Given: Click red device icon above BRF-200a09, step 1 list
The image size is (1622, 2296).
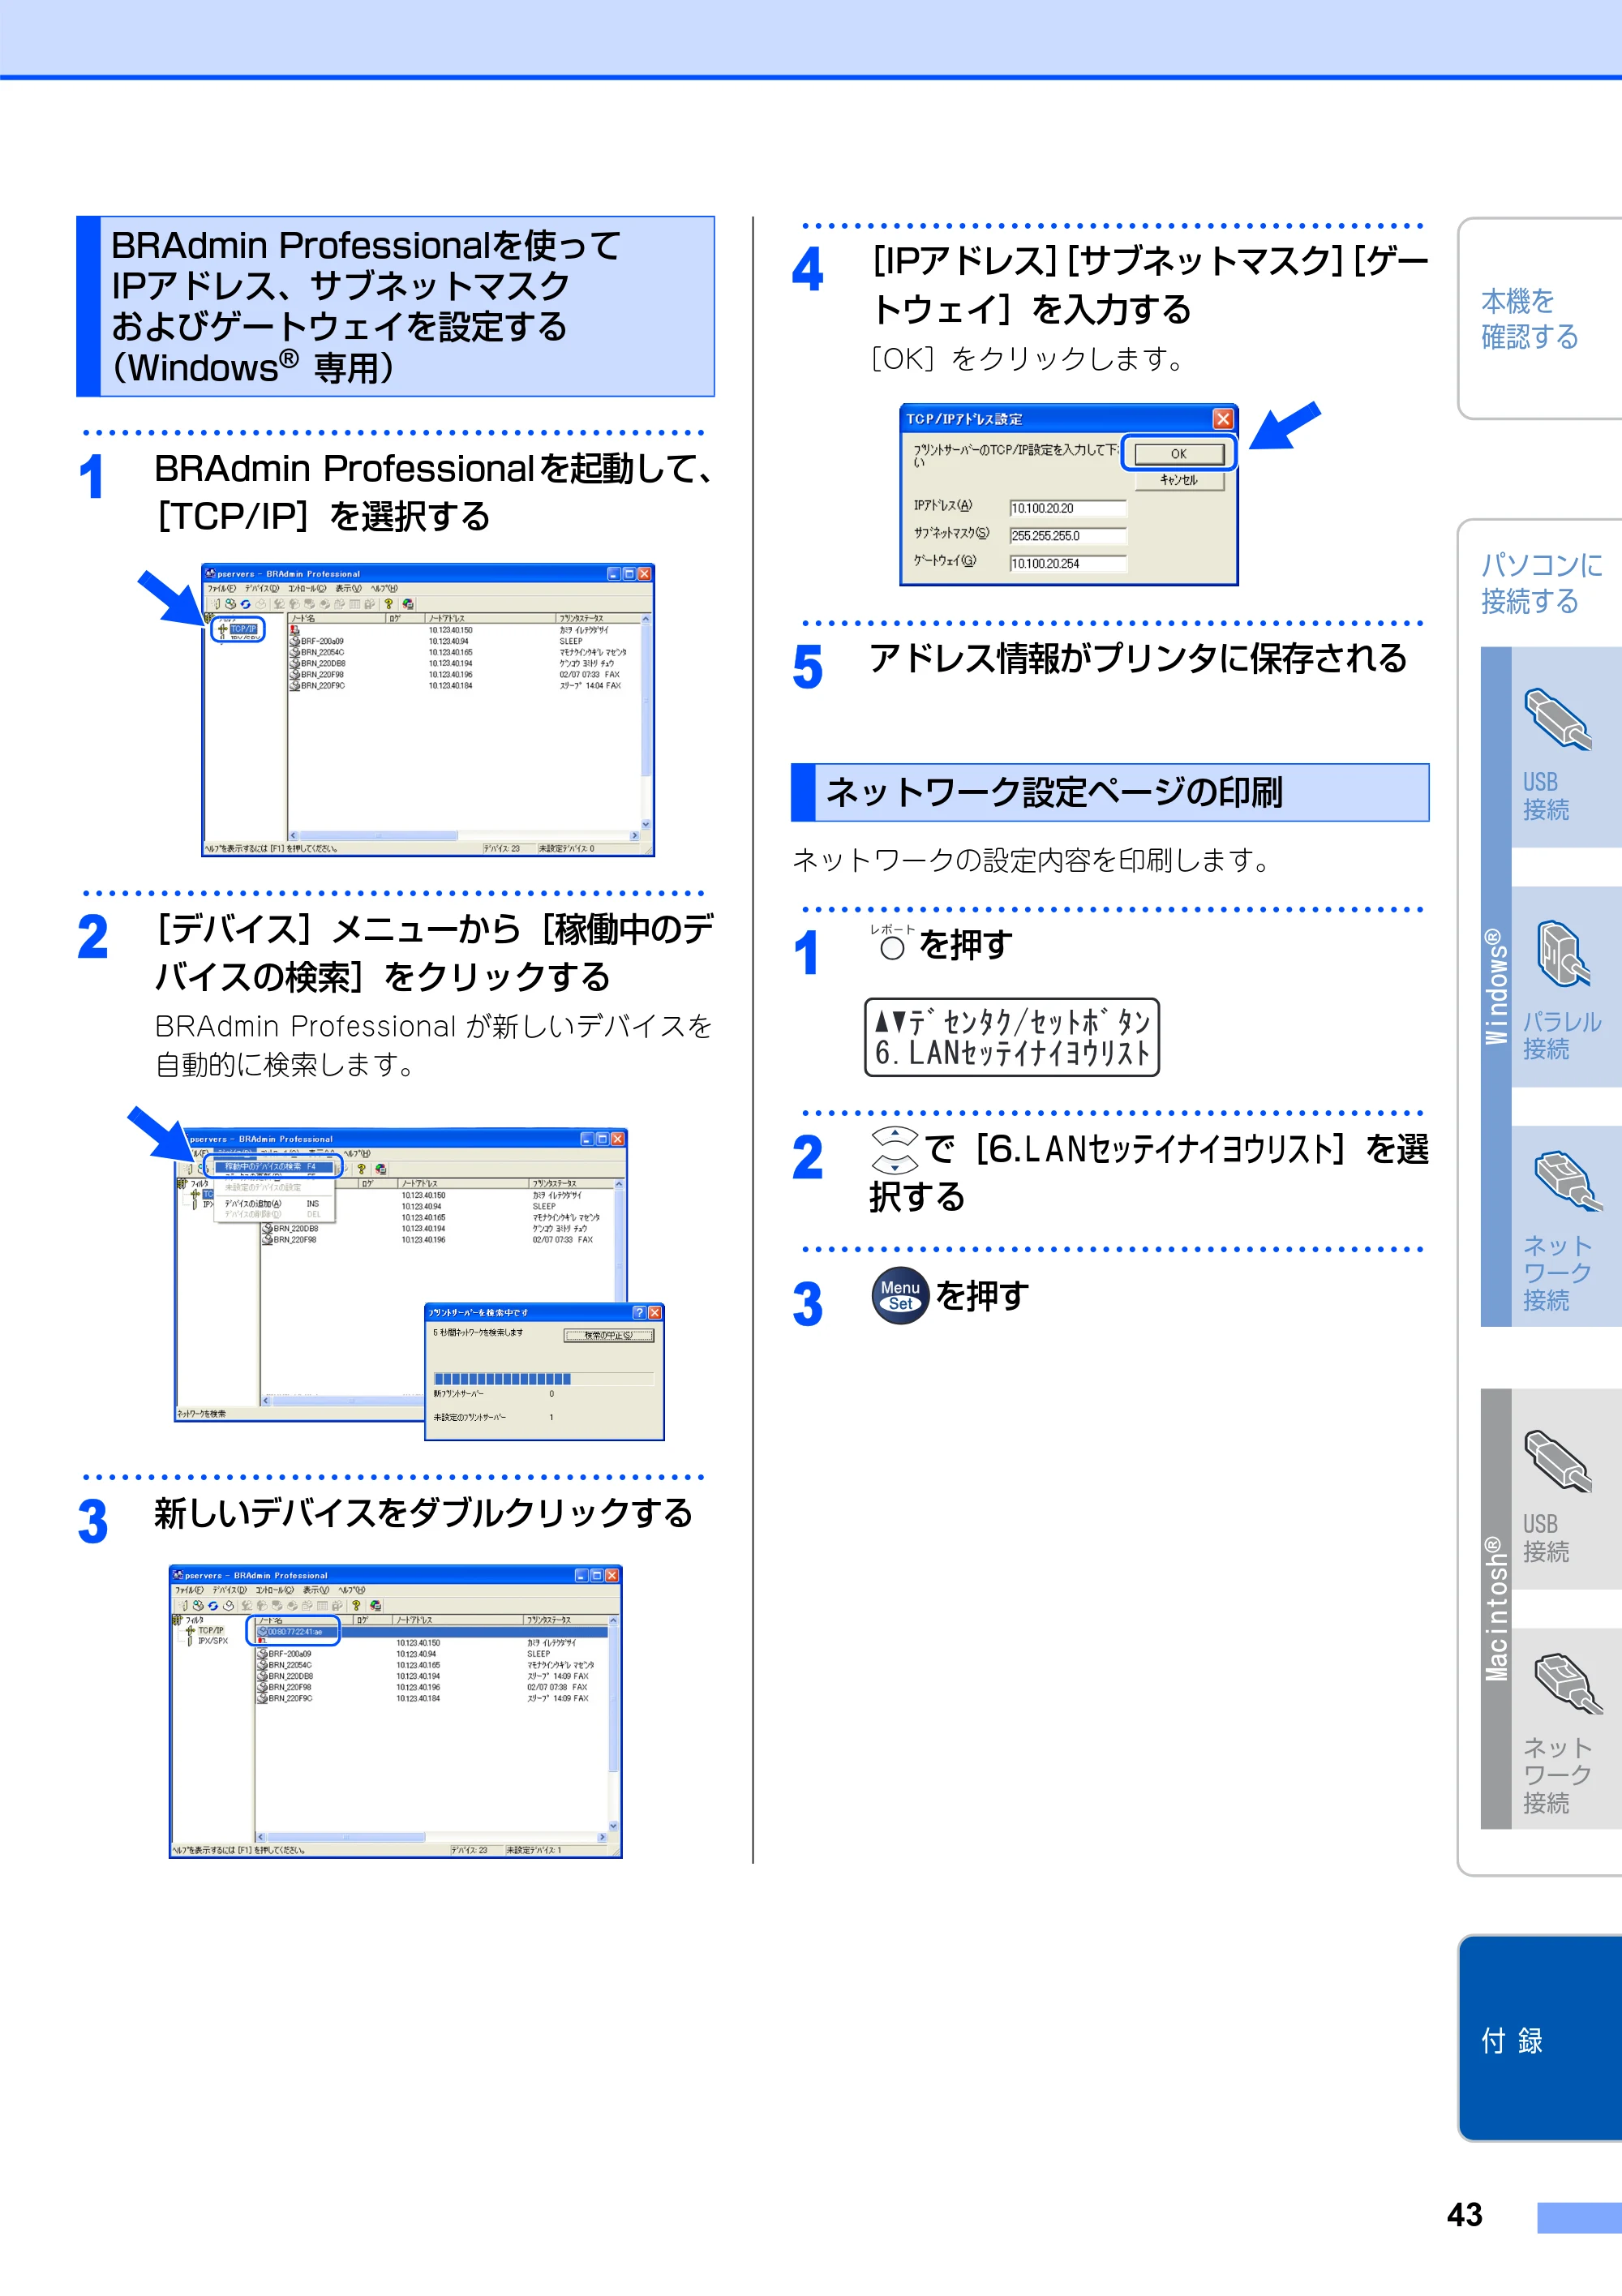Looking at the screenshot, I should (x=295, y=630).
